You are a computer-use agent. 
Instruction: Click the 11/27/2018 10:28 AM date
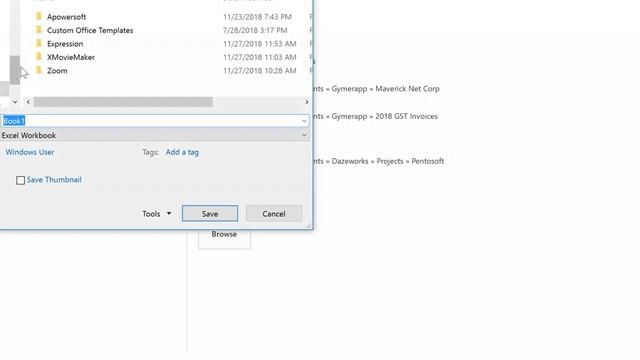(260, 71)
